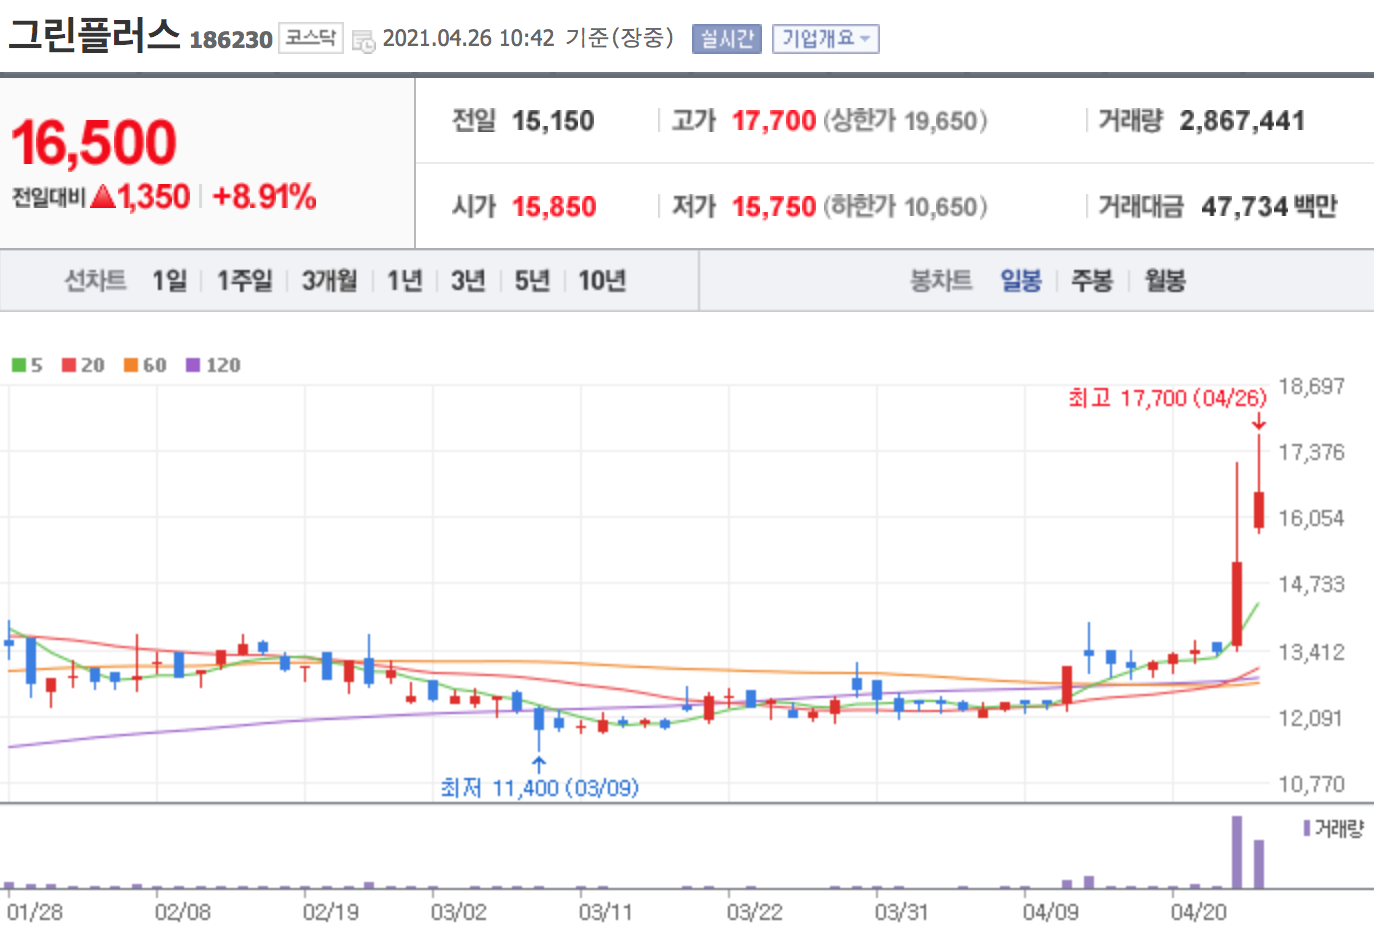Click the tallest volume bar near 04/20
Image resolution: width=1374 pixels, height=944 pixels.
1237,852
